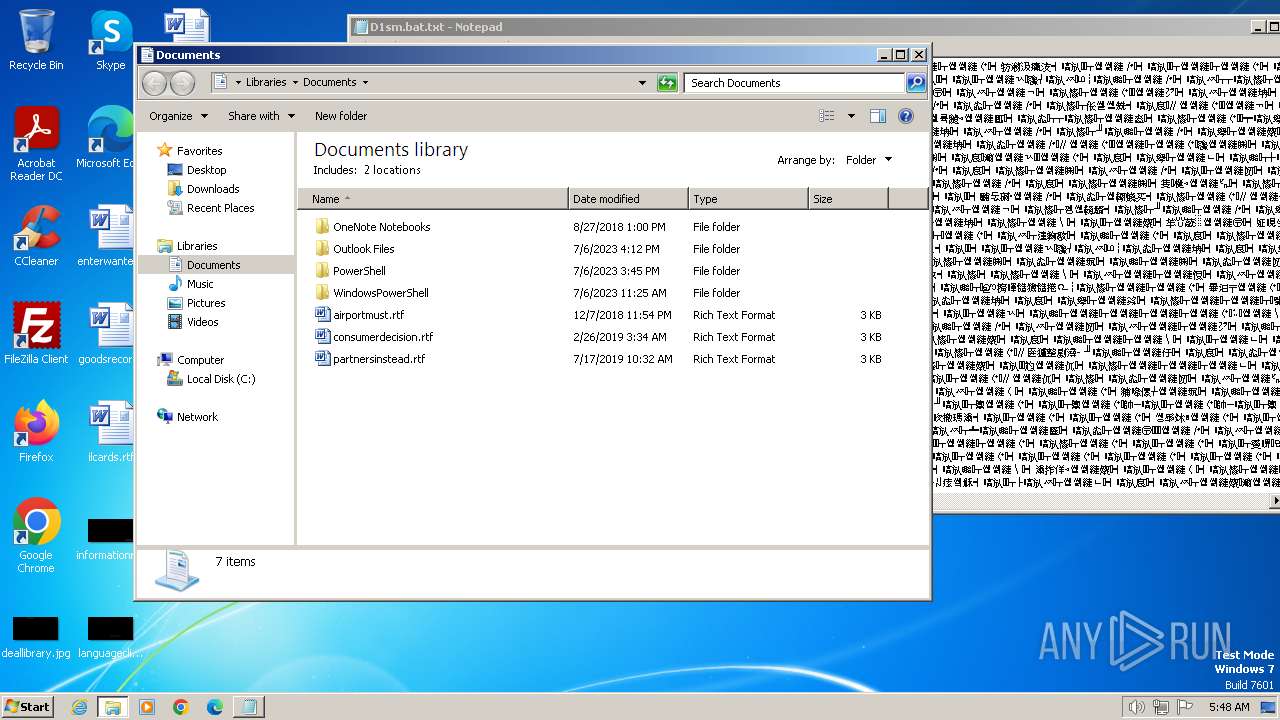1280x720 pixels.
Task: Click the volume speaker tray icon
Action: (x=1136, y=707)
